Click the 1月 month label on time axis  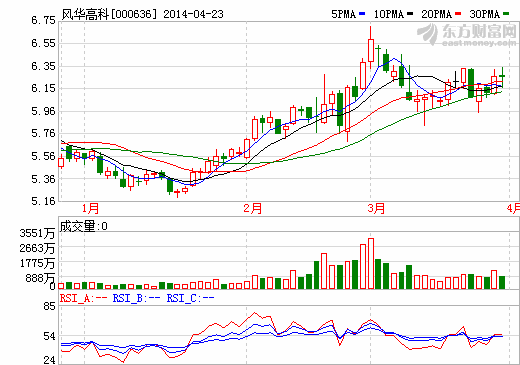[90, 209]
